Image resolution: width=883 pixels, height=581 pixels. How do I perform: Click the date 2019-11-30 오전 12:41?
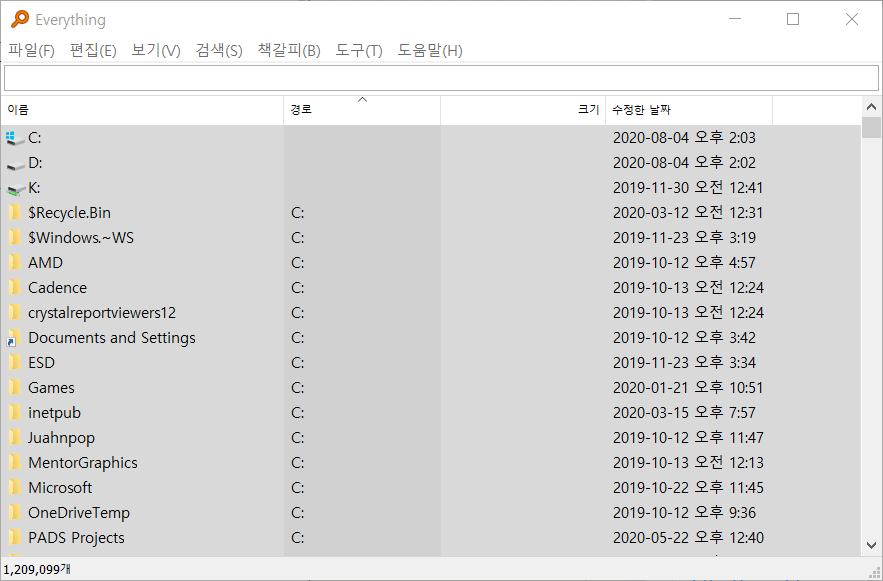pos(688,187)
